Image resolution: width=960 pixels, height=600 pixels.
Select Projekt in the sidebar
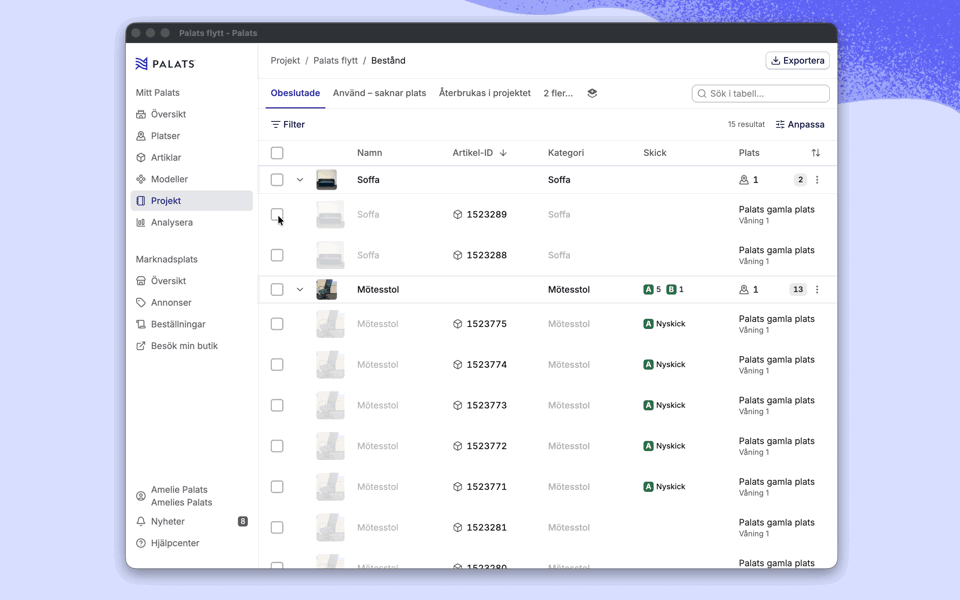192,201
